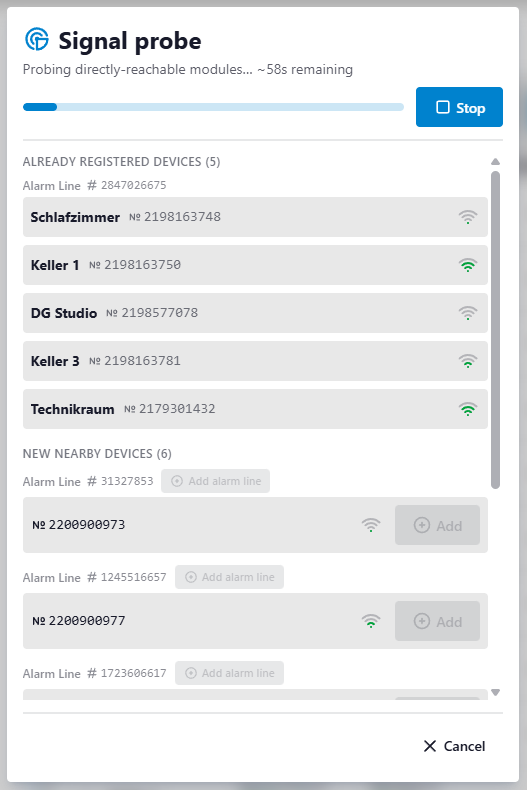This screenshot has height=790, width=527.
Task: Add alarm line 31327853
Action: click(215, 481)
